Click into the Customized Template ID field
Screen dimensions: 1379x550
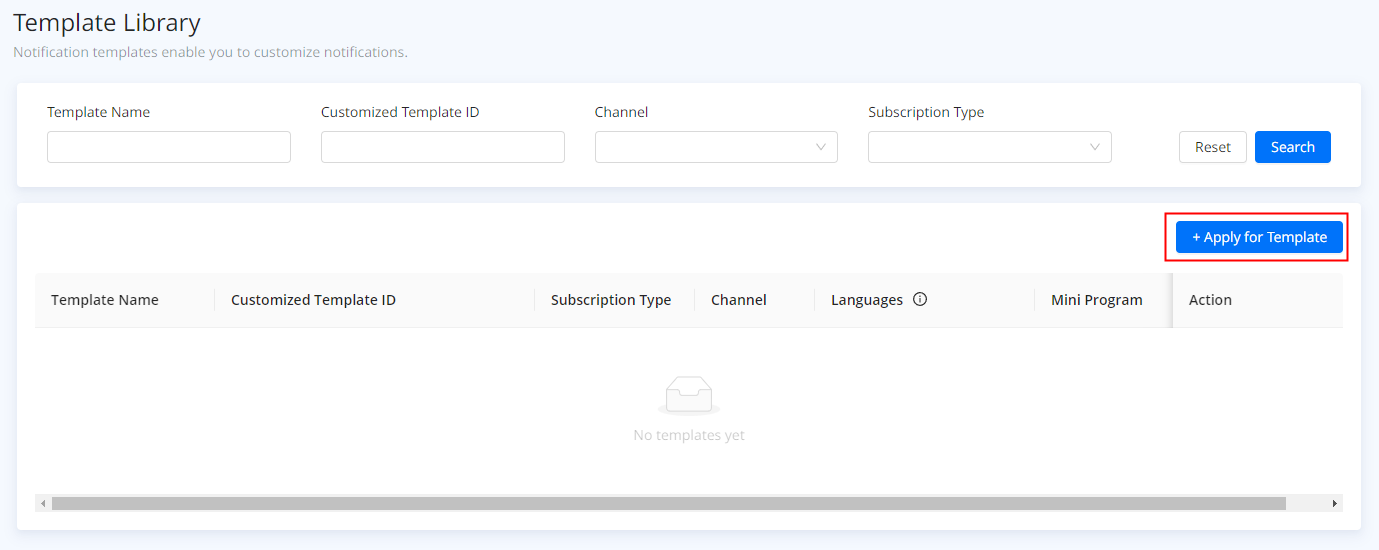(442, 147)
